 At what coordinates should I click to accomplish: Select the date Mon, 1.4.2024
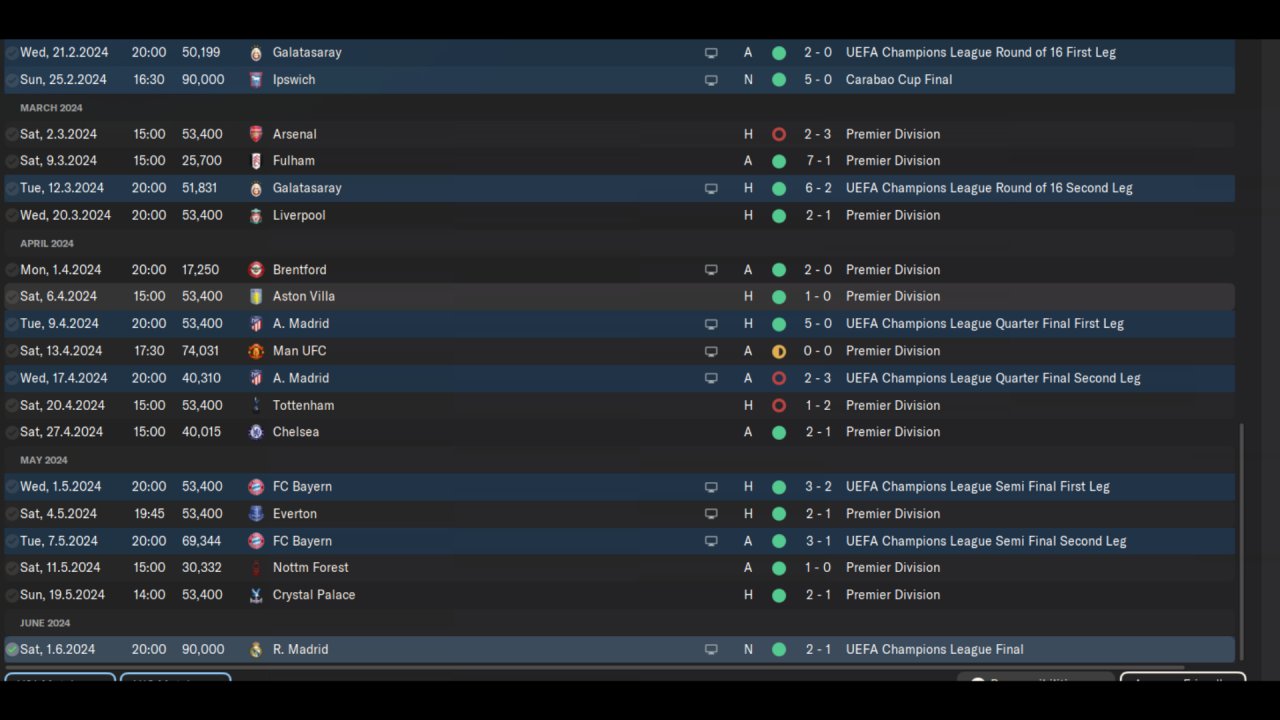(61, 269)
